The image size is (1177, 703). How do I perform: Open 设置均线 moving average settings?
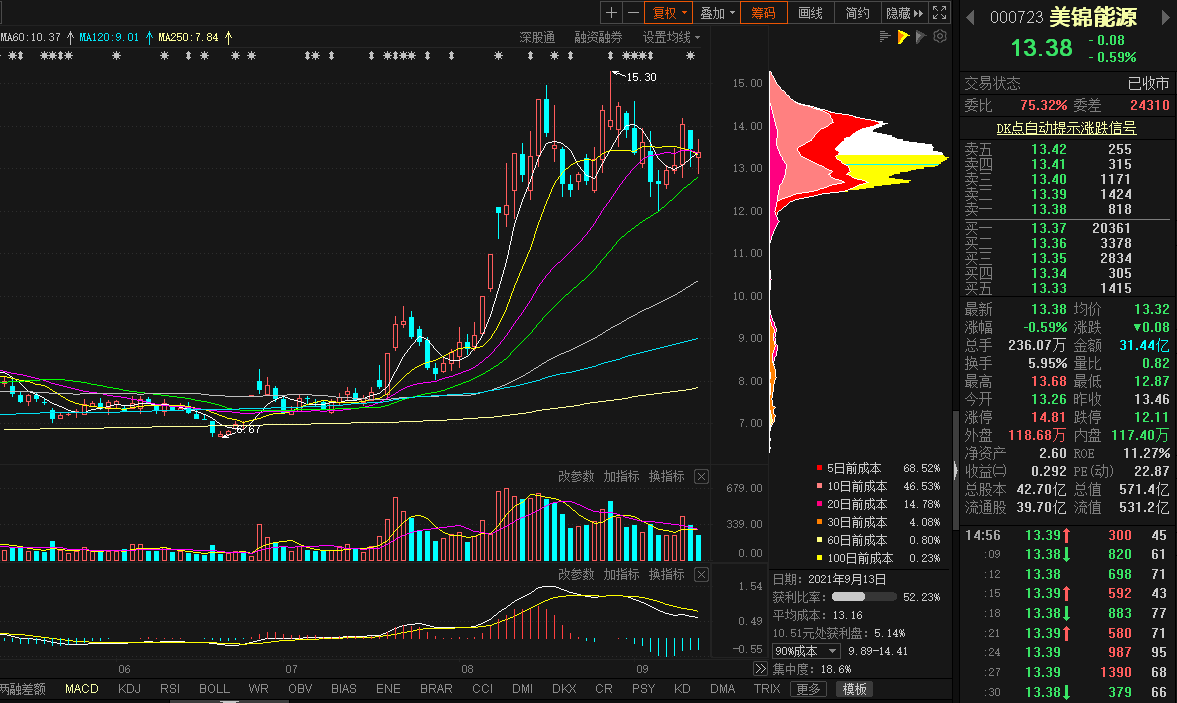tap(671, 37)
